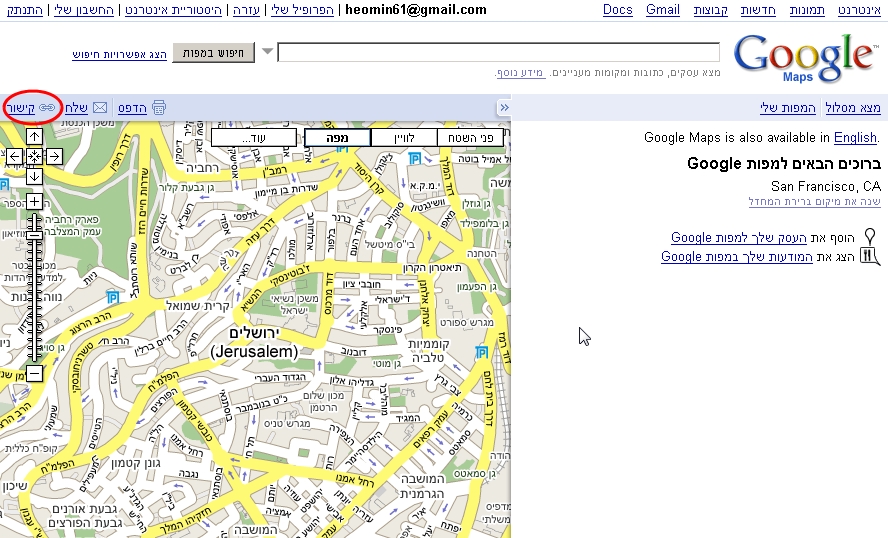888x538 pixels.
Task: Zoom out with the minus button
Action: tap(35, 373)
